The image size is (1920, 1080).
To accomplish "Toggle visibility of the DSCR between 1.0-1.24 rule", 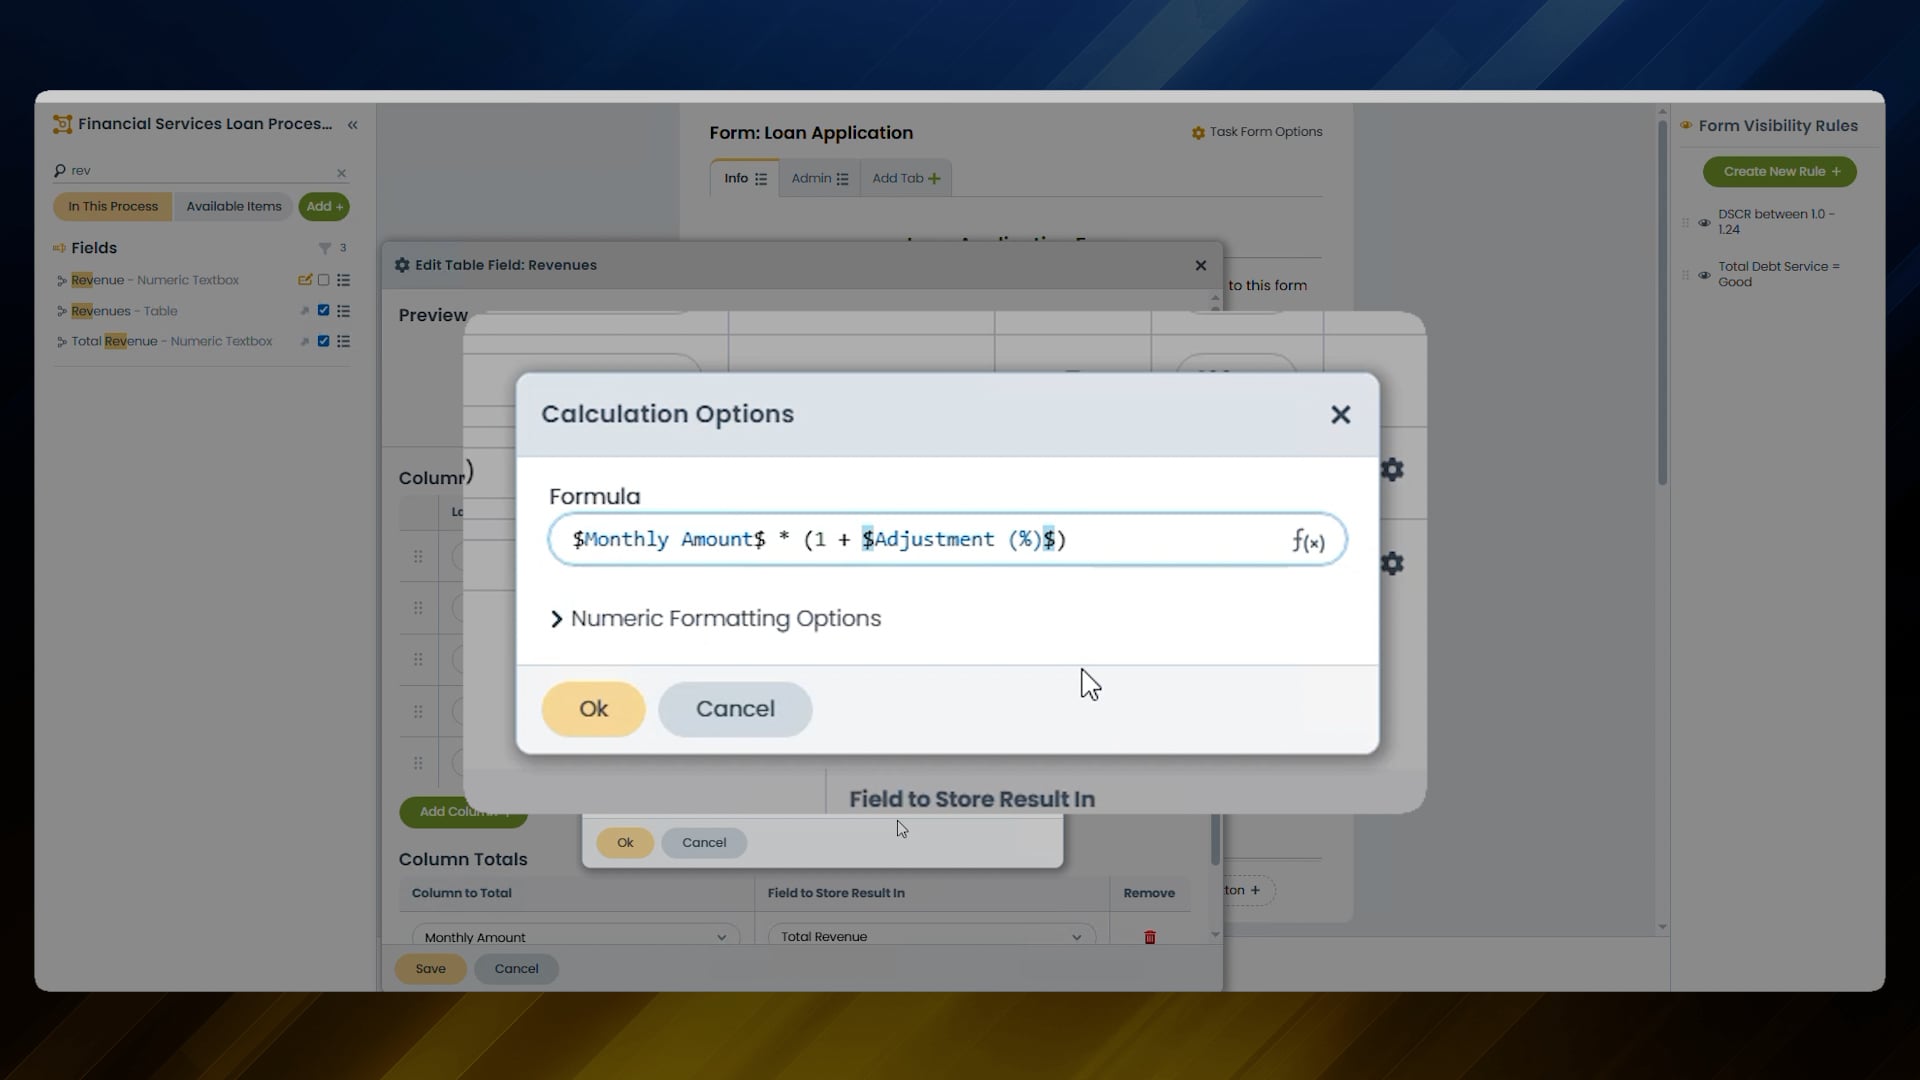I will point(1704,222).
